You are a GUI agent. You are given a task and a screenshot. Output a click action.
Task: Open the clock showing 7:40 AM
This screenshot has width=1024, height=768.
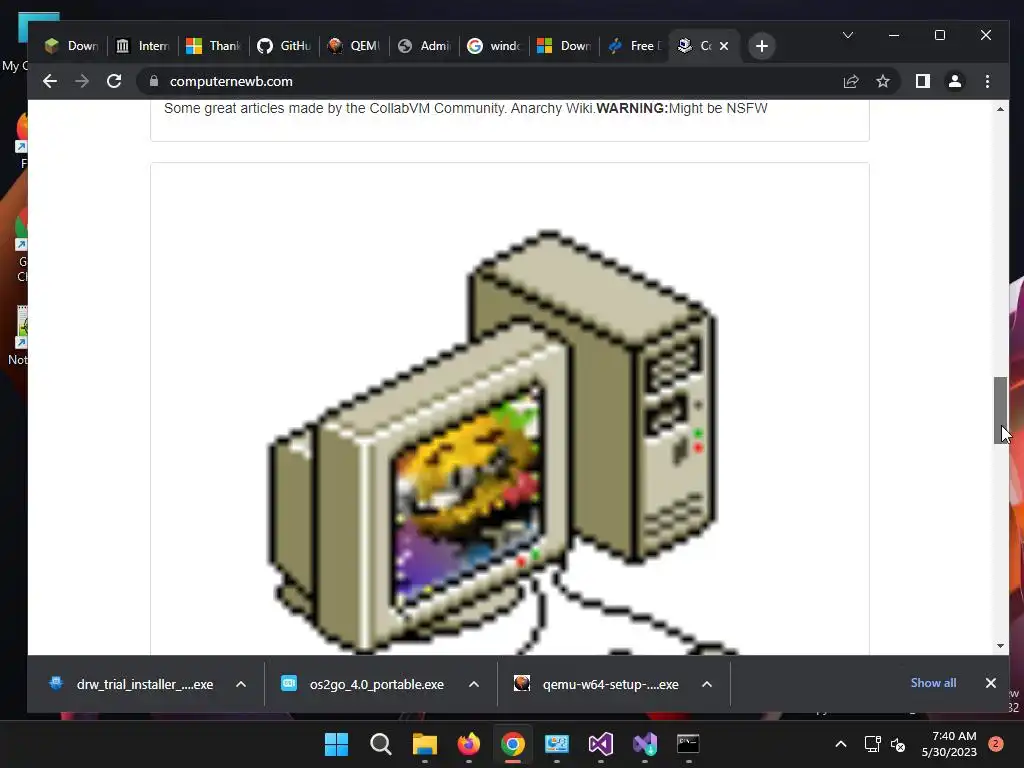949,744
